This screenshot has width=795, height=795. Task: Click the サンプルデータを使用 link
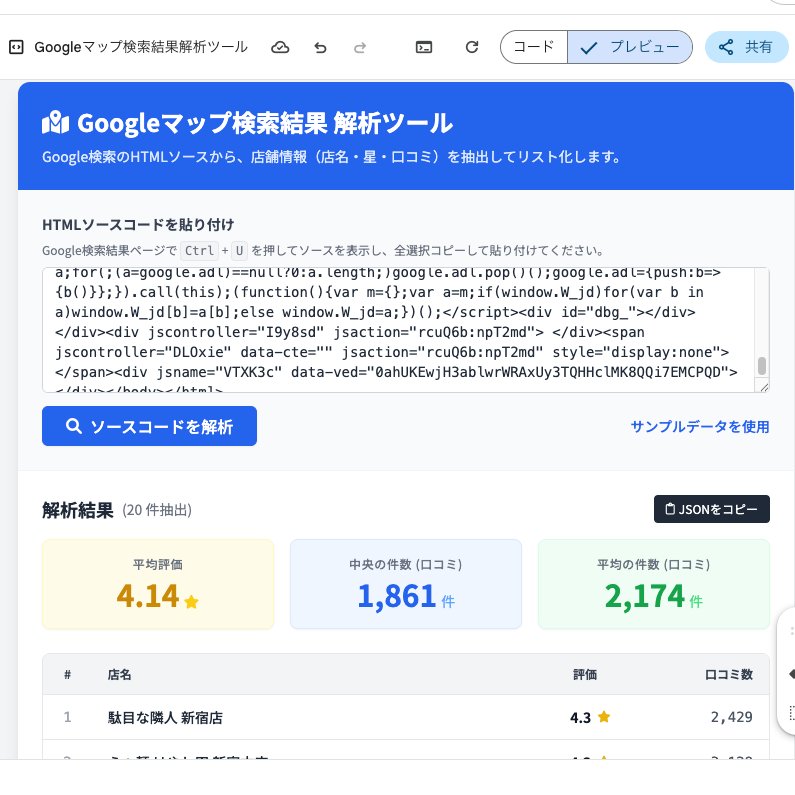tap(700, 426)
